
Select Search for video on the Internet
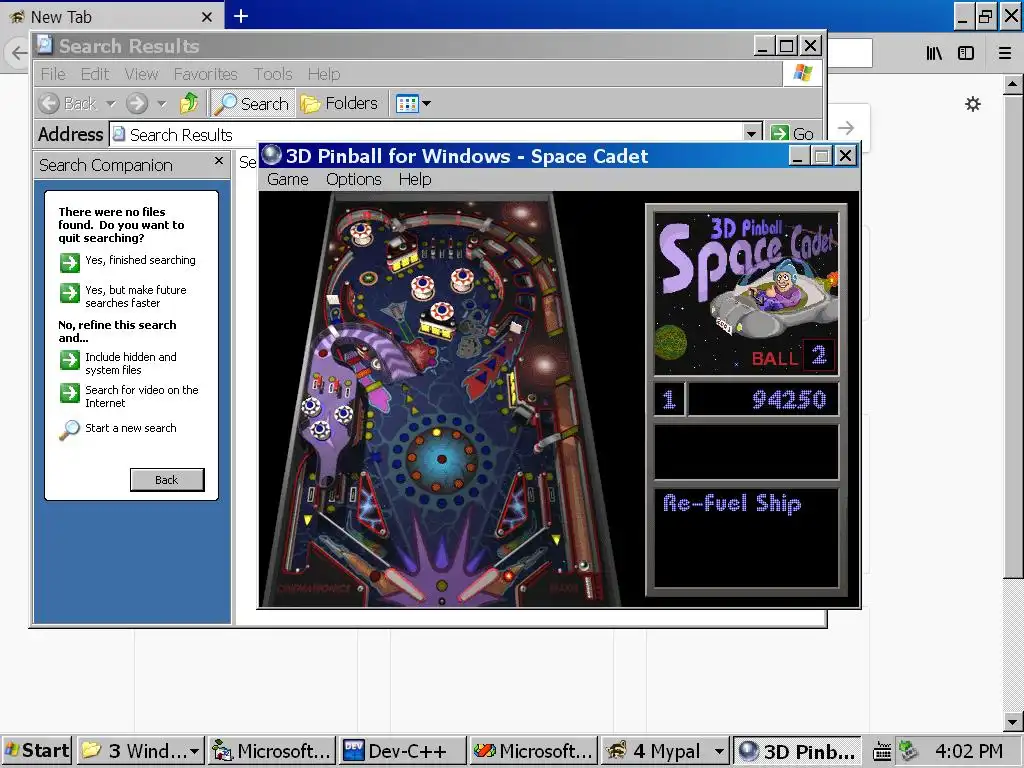(142, 396)
